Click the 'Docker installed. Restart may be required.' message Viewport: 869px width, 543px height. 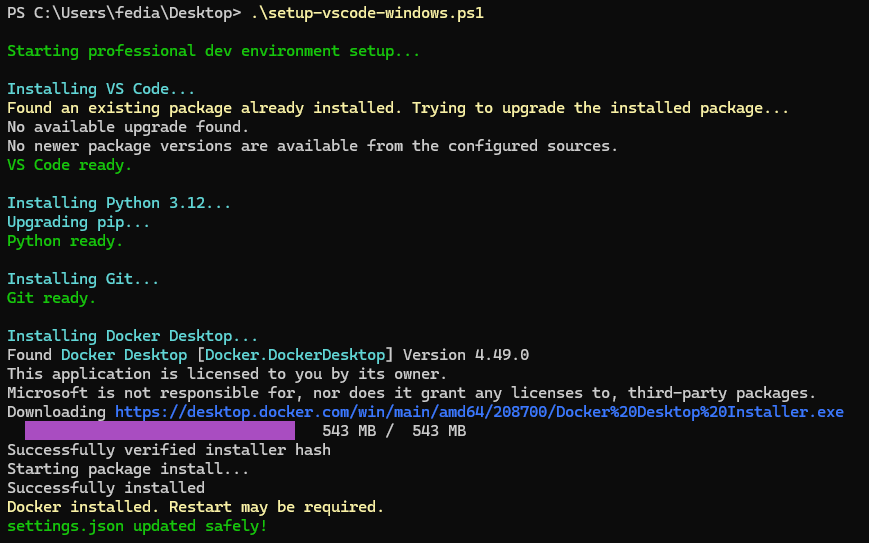click(x=195, y=507)
